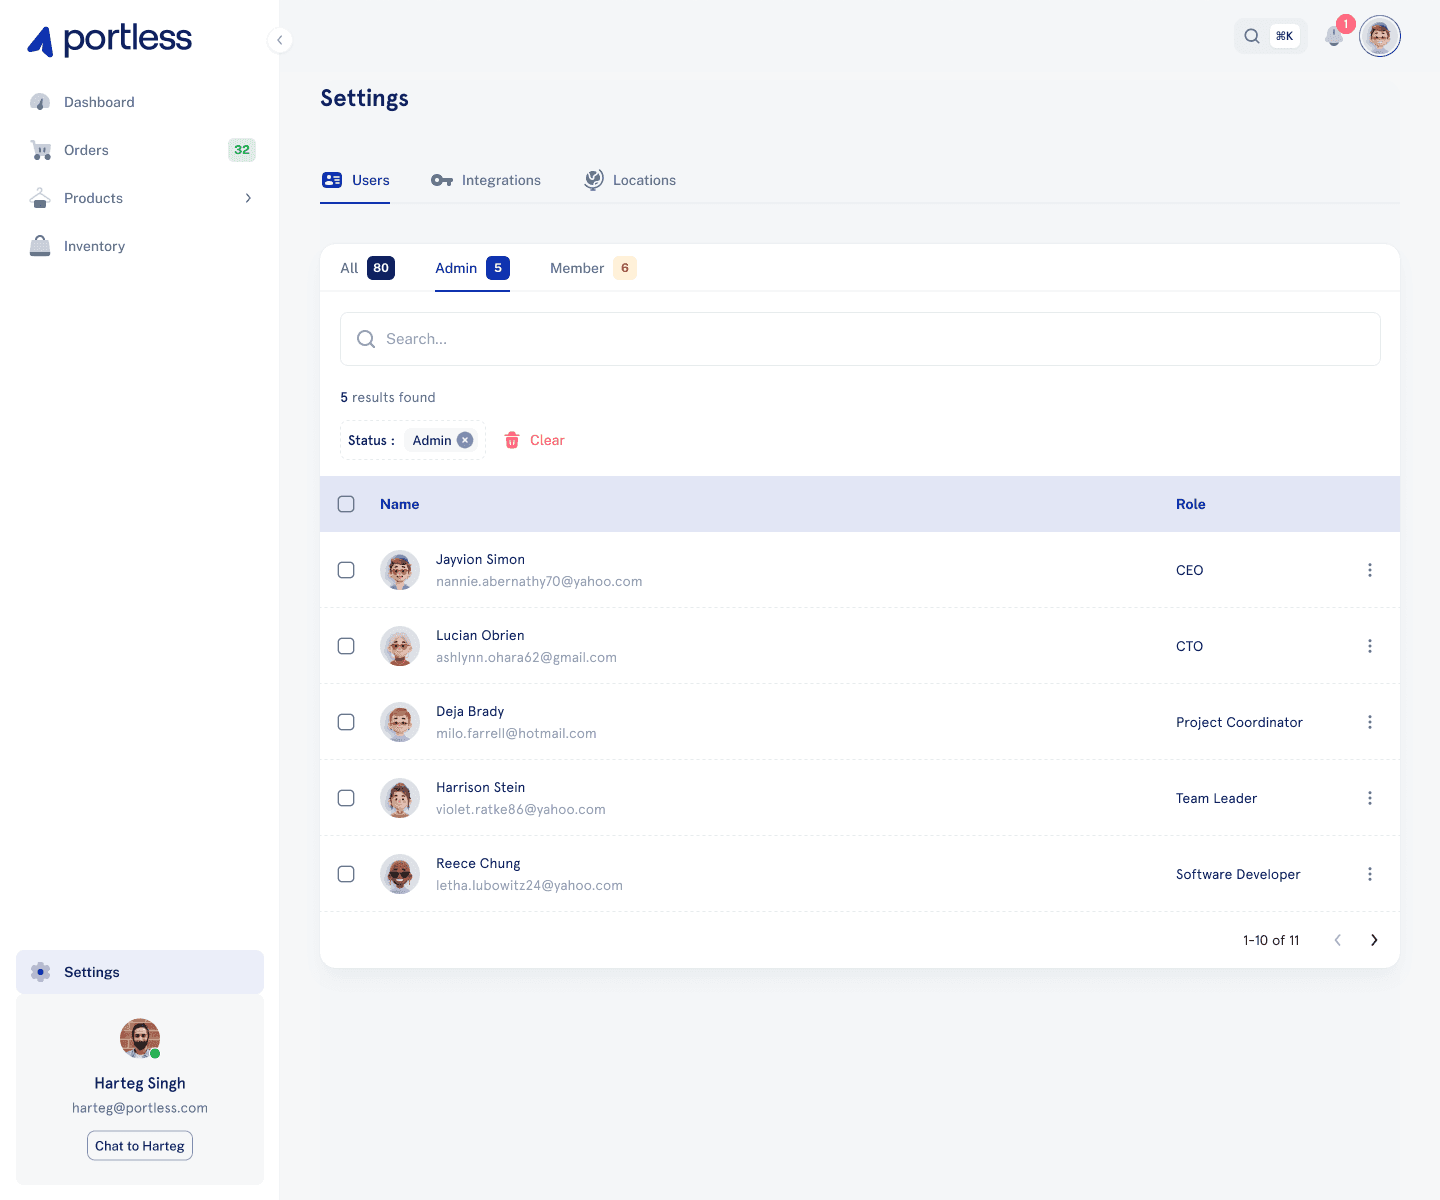Screen dimensions: 1440x1200
Task: Click Harteg Singh's avatar in sidebar
Action: 140,1038
